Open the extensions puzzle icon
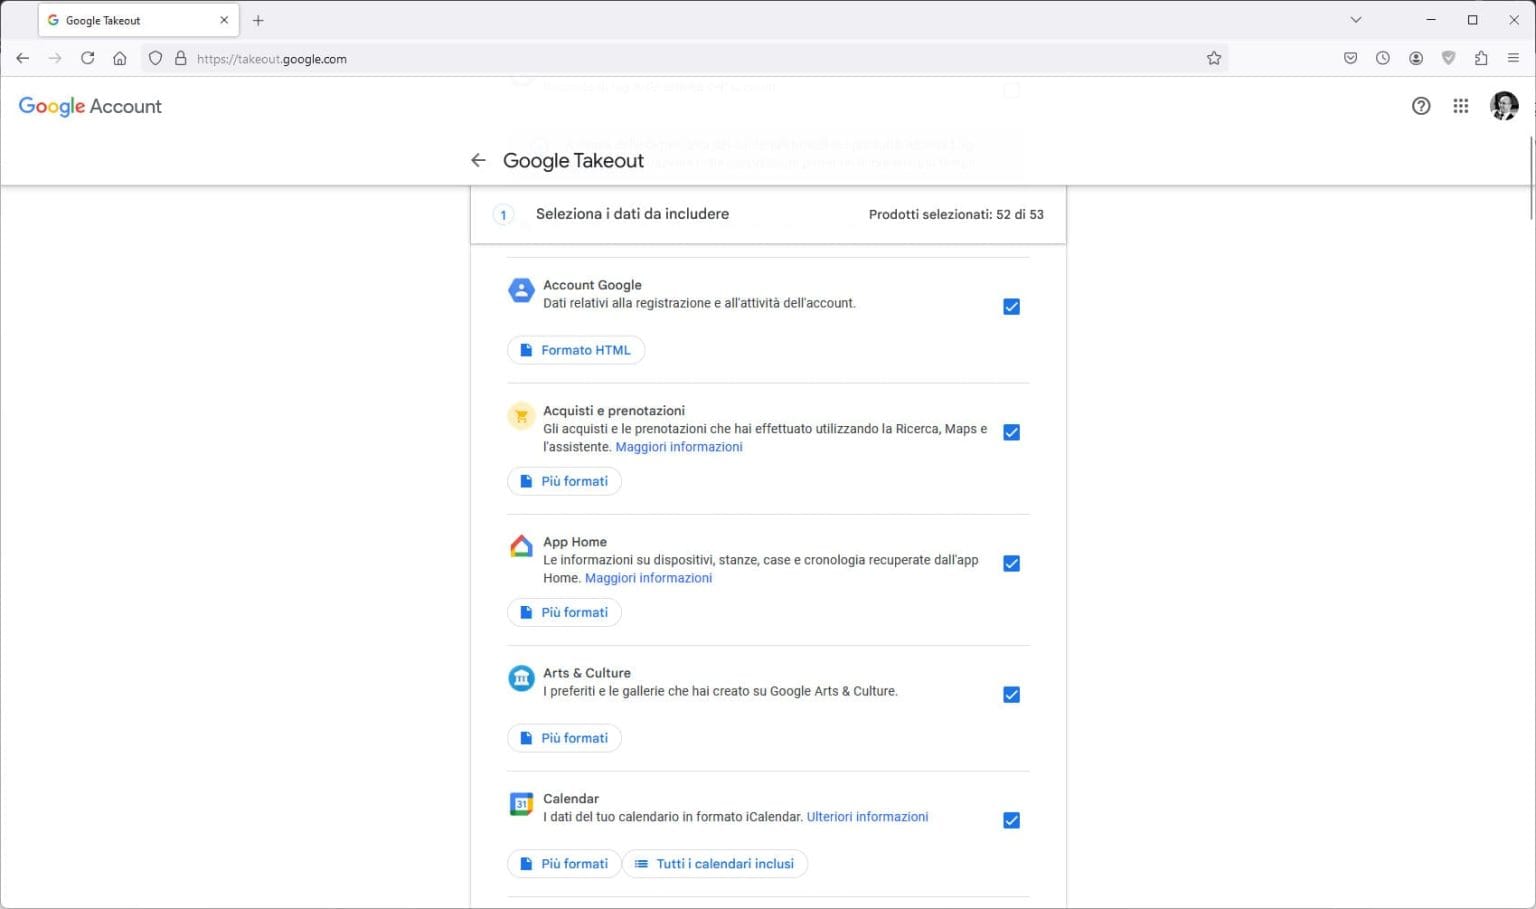This screenshot has width=1536, height=909. pyautogui.click(x=1481, y=59)
